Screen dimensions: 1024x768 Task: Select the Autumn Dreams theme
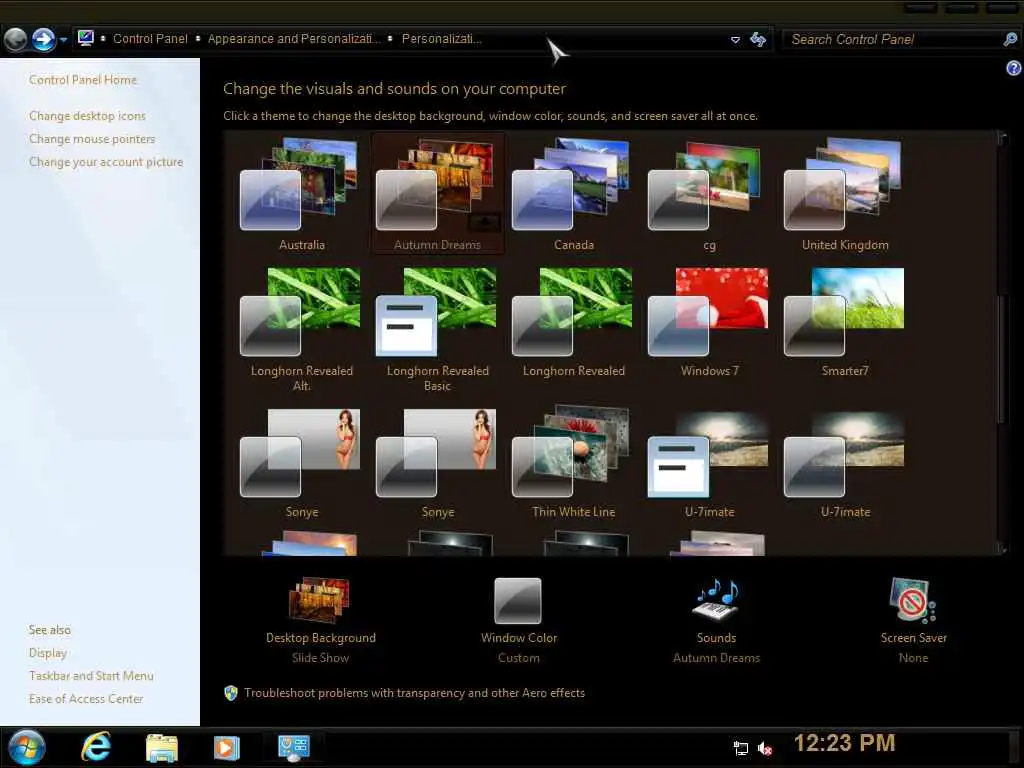pos(437,194)
